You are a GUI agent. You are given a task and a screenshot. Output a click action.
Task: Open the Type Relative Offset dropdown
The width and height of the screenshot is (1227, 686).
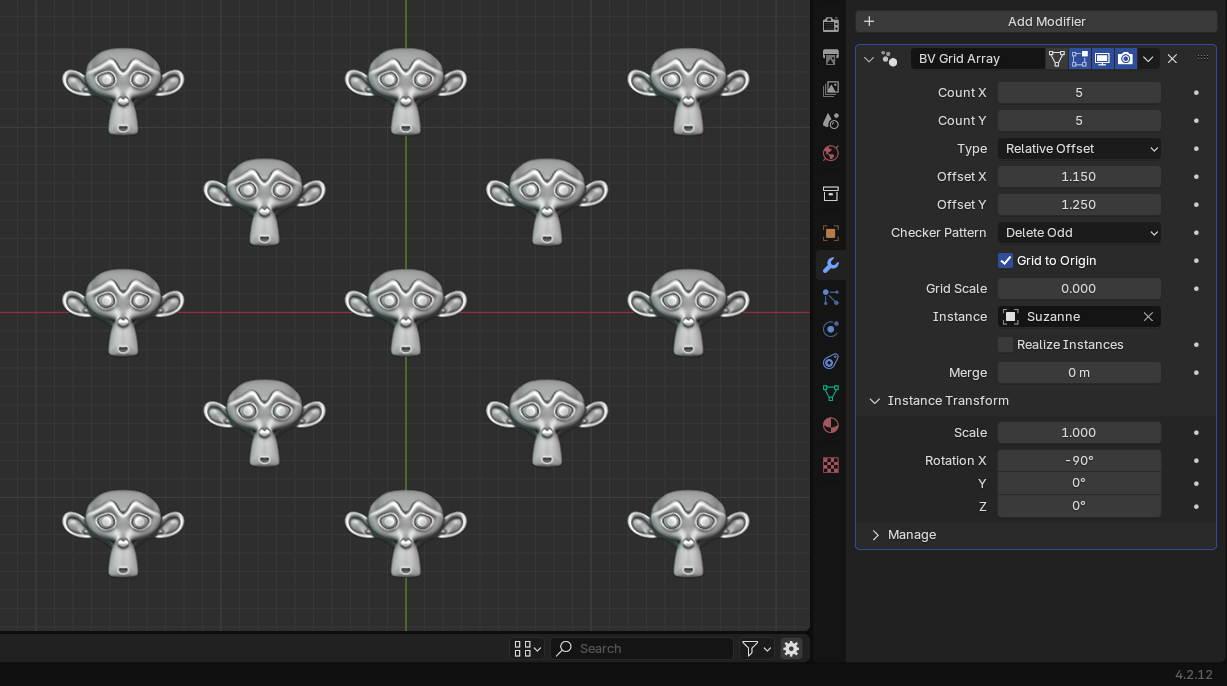click(1079, 149)
